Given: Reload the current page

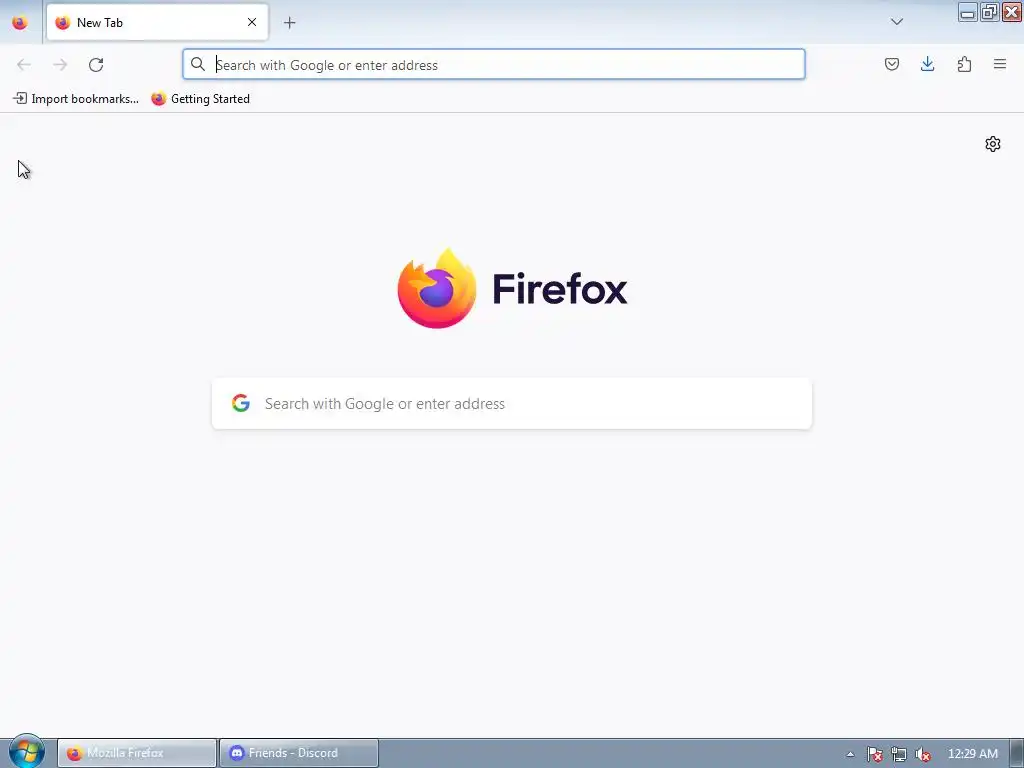Looking at the screenshot, I should 96,65.
